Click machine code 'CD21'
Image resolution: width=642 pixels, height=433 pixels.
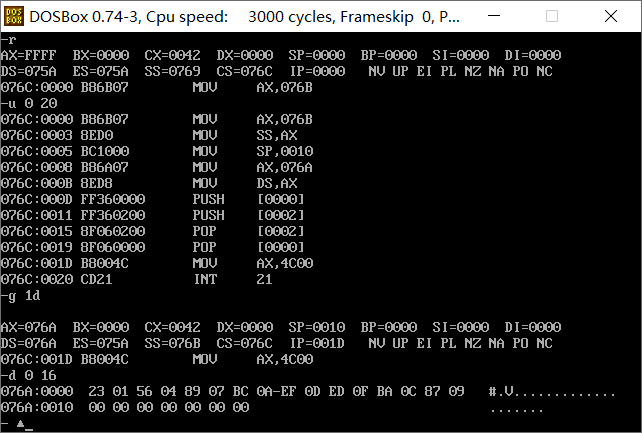click(97, 279)
